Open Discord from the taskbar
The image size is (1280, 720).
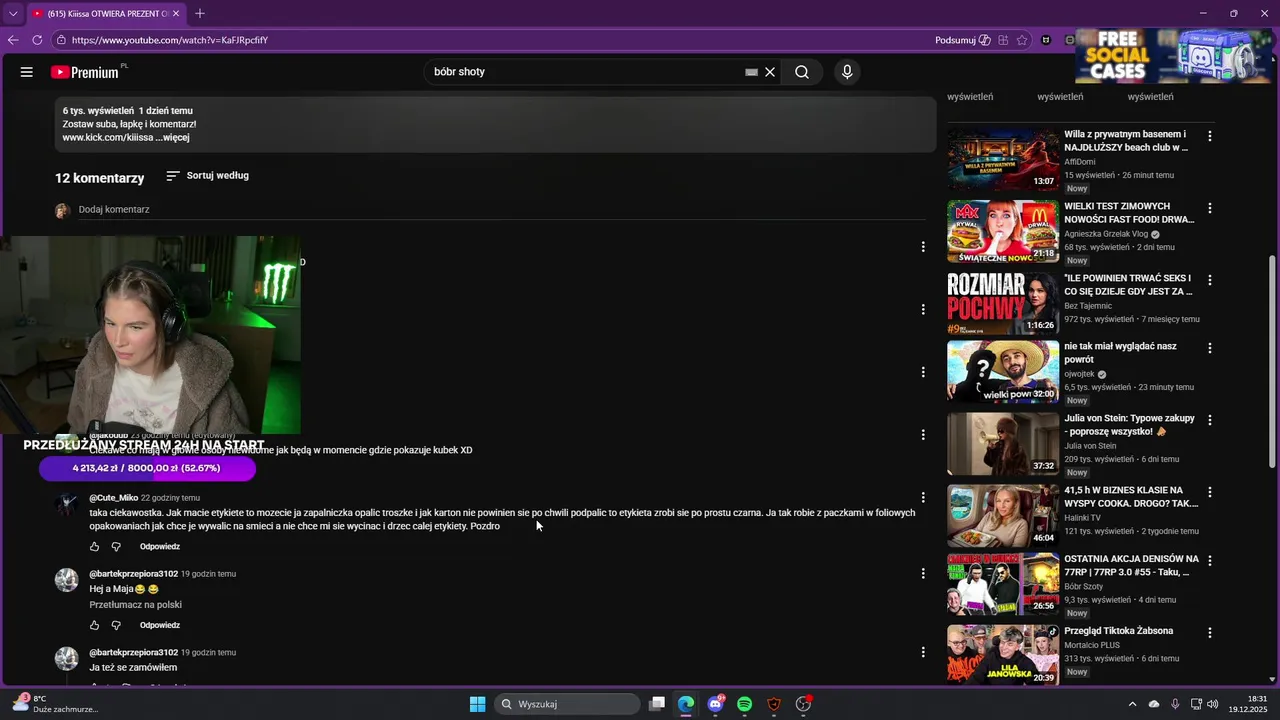(715, 704)
